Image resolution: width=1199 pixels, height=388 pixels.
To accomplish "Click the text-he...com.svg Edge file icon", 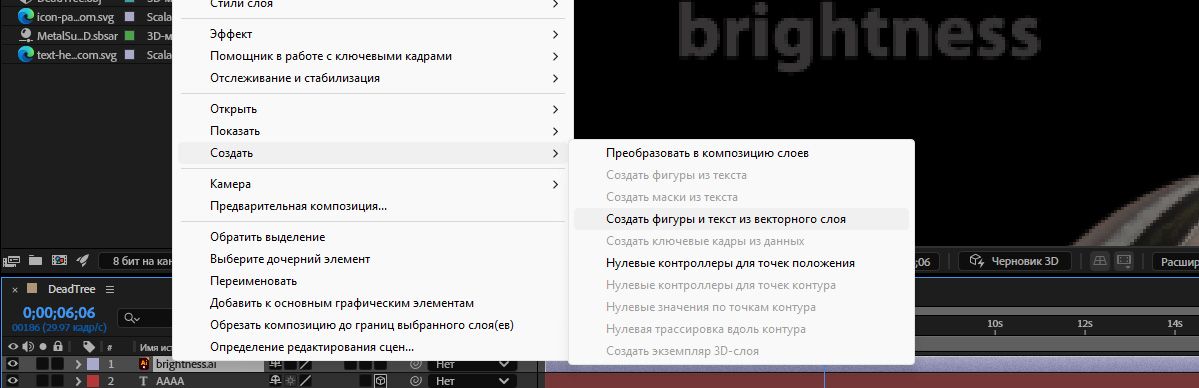I will tap(25, 55).
